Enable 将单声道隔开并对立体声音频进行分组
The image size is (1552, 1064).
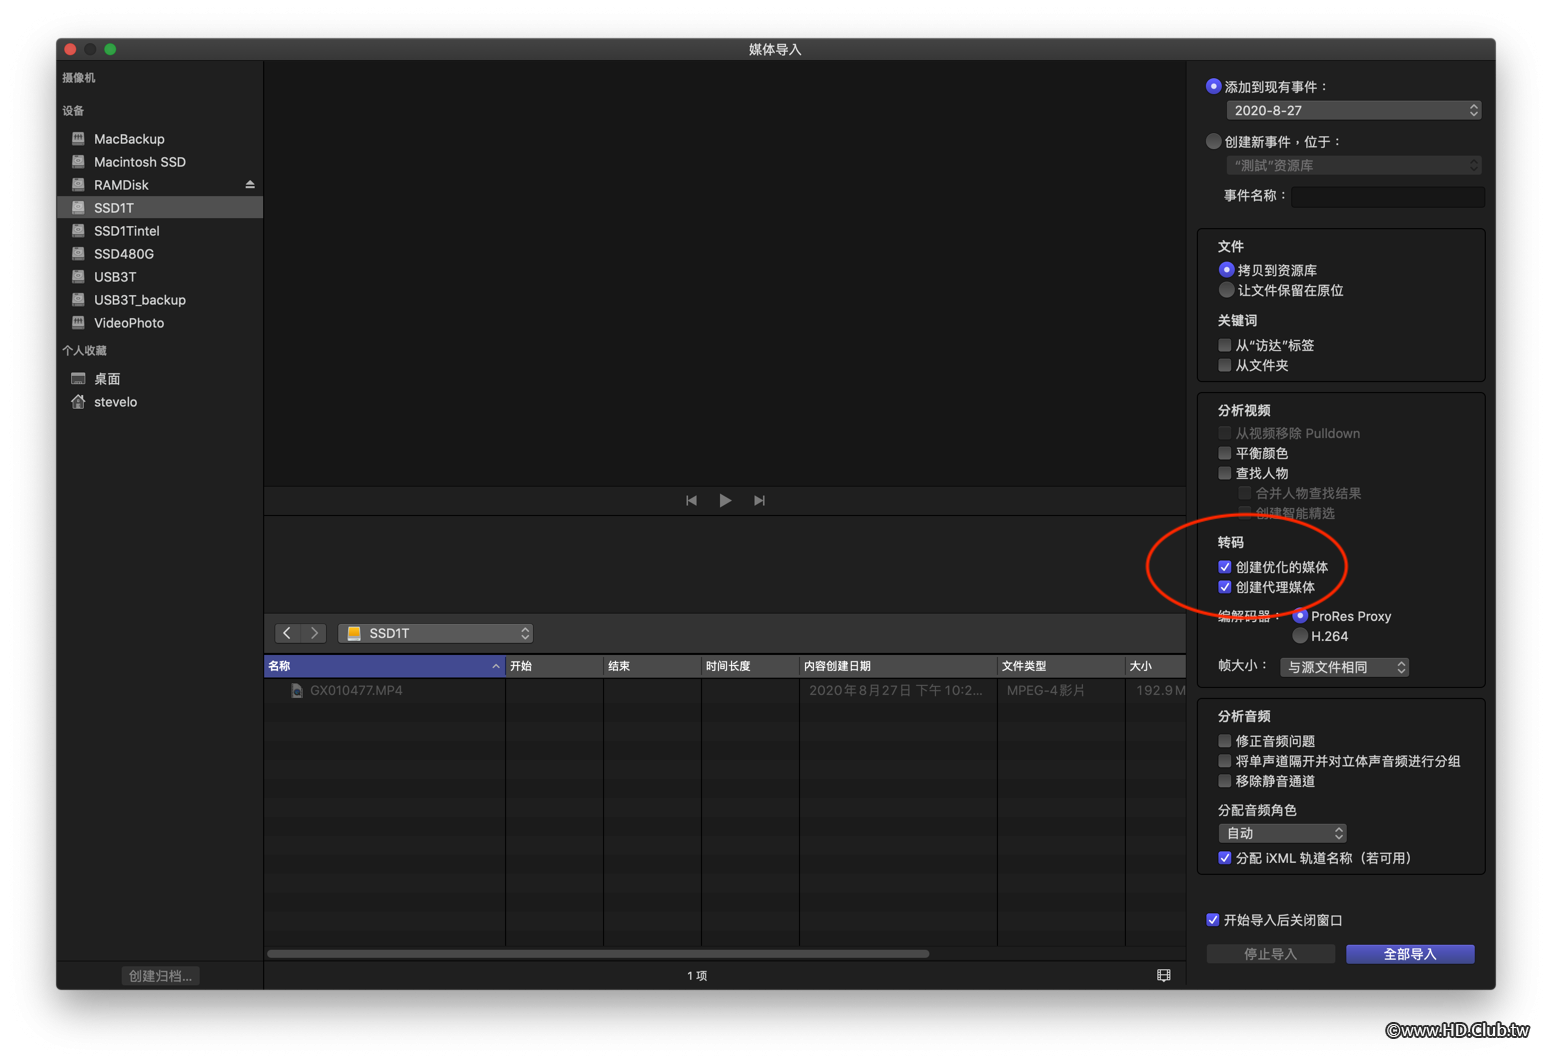(1224, 761)
